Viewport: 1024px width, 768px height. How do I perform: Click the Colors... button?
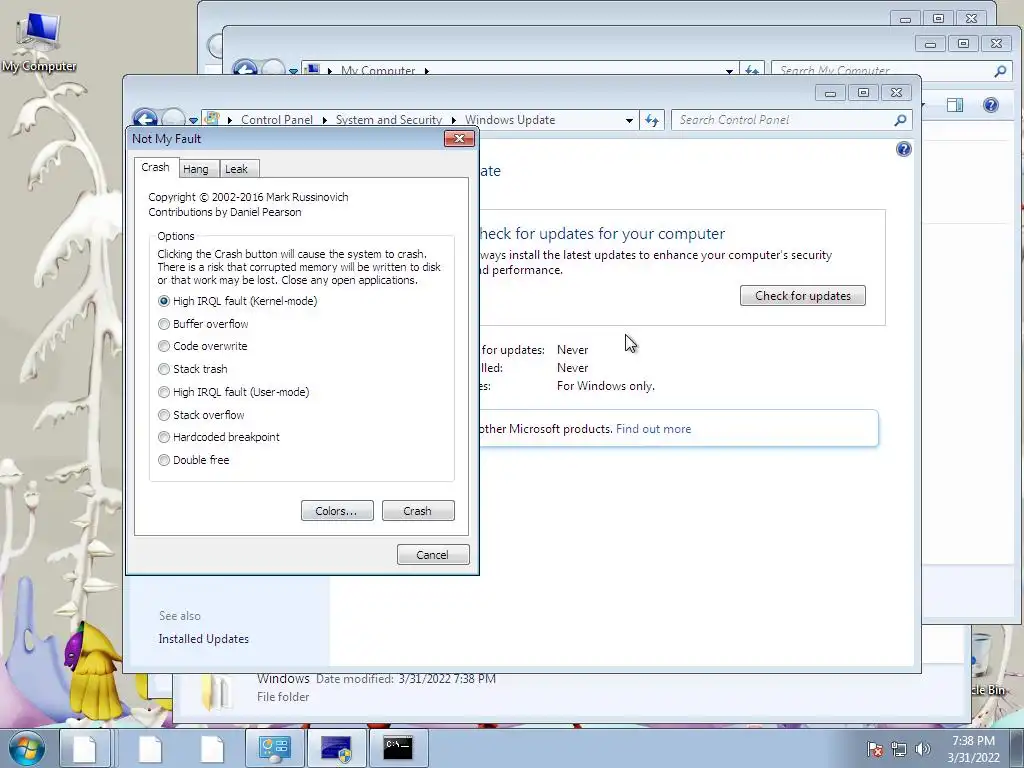click(337, 511)
